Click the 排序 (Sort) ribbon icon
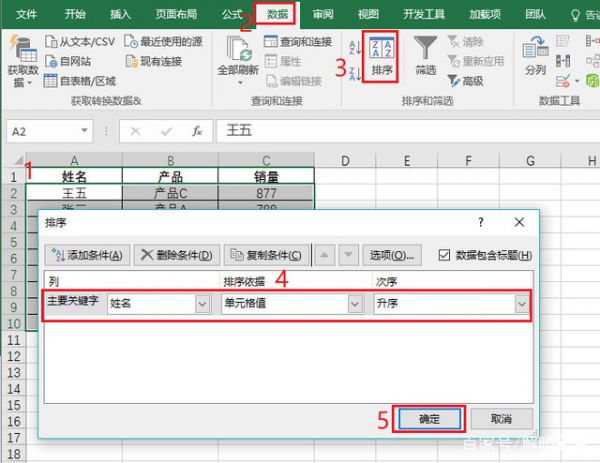 tap(382, 56)
